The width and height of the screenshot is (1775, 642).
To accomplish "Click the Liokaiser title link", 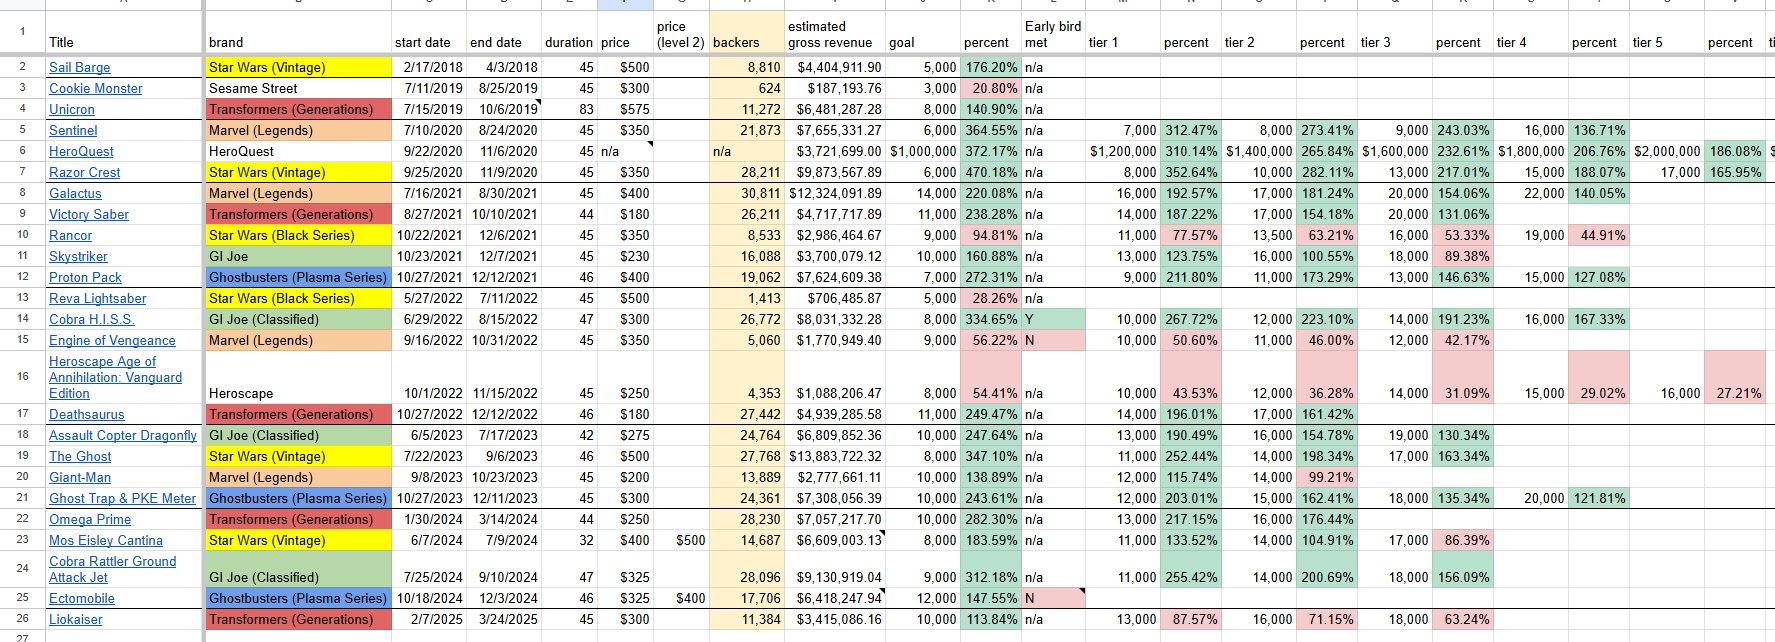I will pyautogui.click(x=76, y=619).
